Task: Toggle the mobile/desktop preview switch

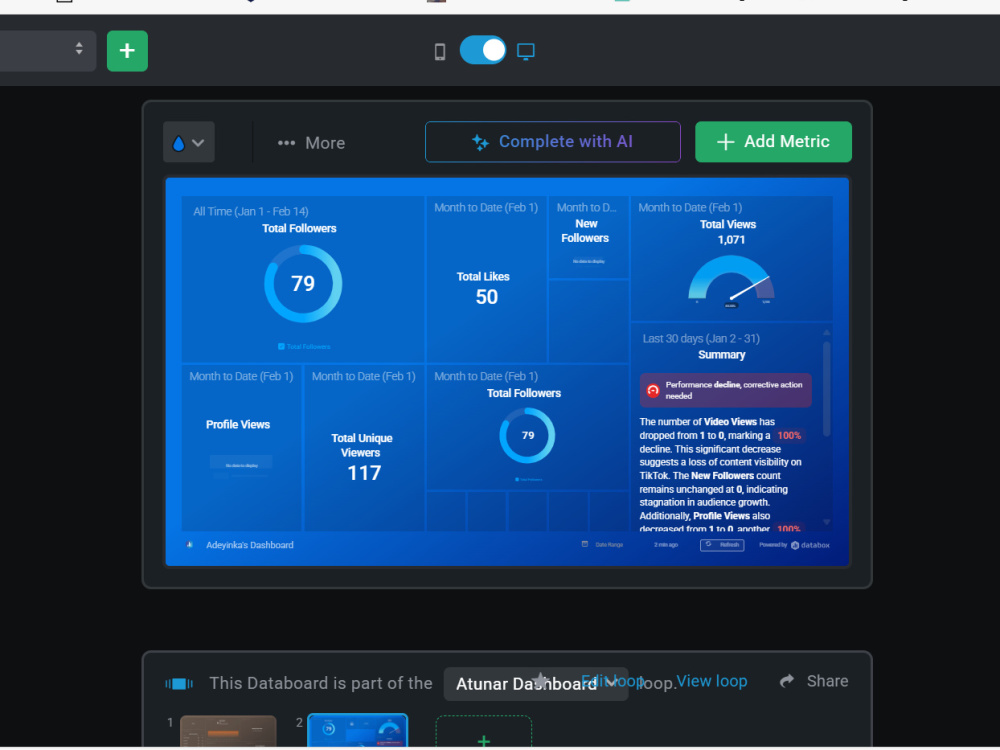Action: [483, 49]
